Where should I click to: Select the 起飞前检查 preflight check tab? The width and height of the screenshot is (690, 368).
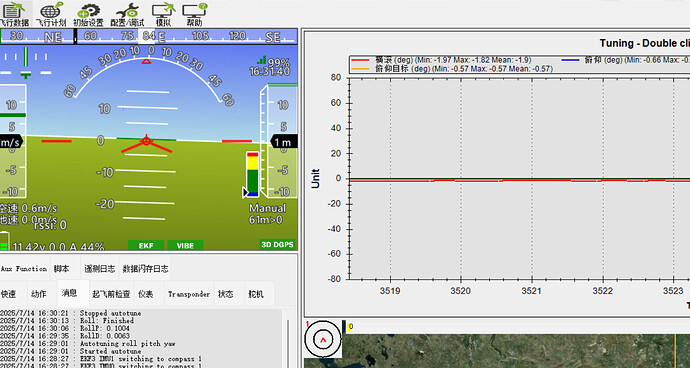pyautogui.click(x=111, y=294)
